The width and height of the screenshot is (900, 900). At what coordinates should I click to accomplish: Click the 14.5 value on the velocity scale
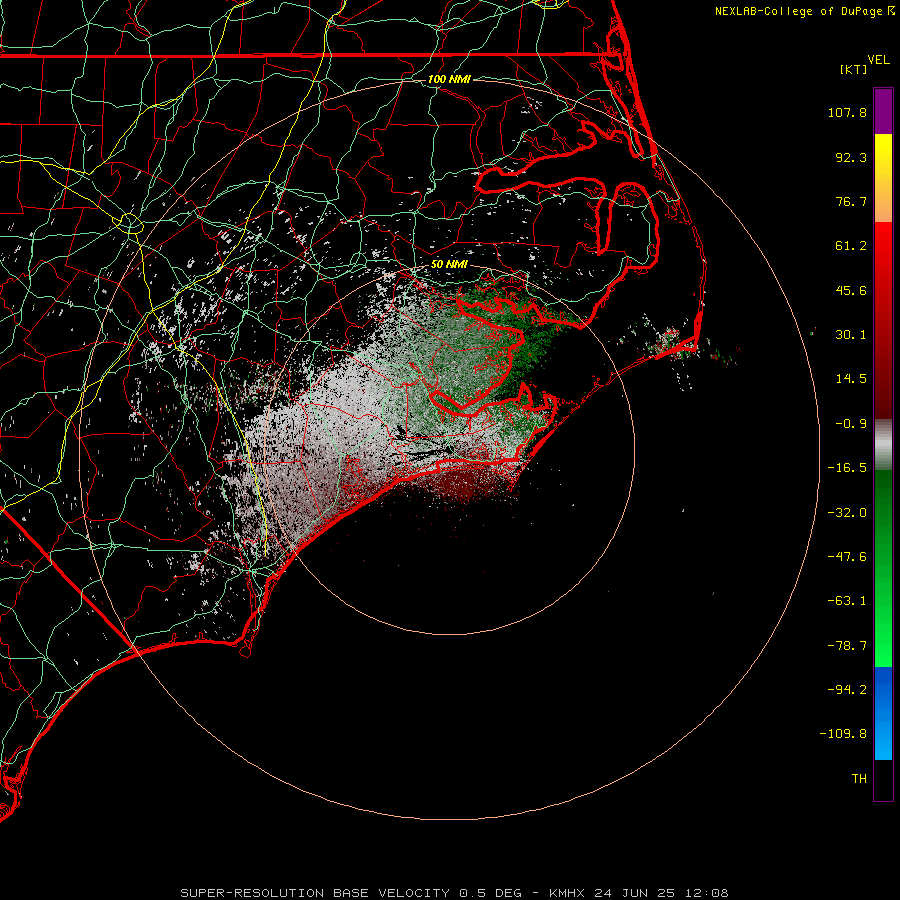pyautogui.click(x=851, y=379)
